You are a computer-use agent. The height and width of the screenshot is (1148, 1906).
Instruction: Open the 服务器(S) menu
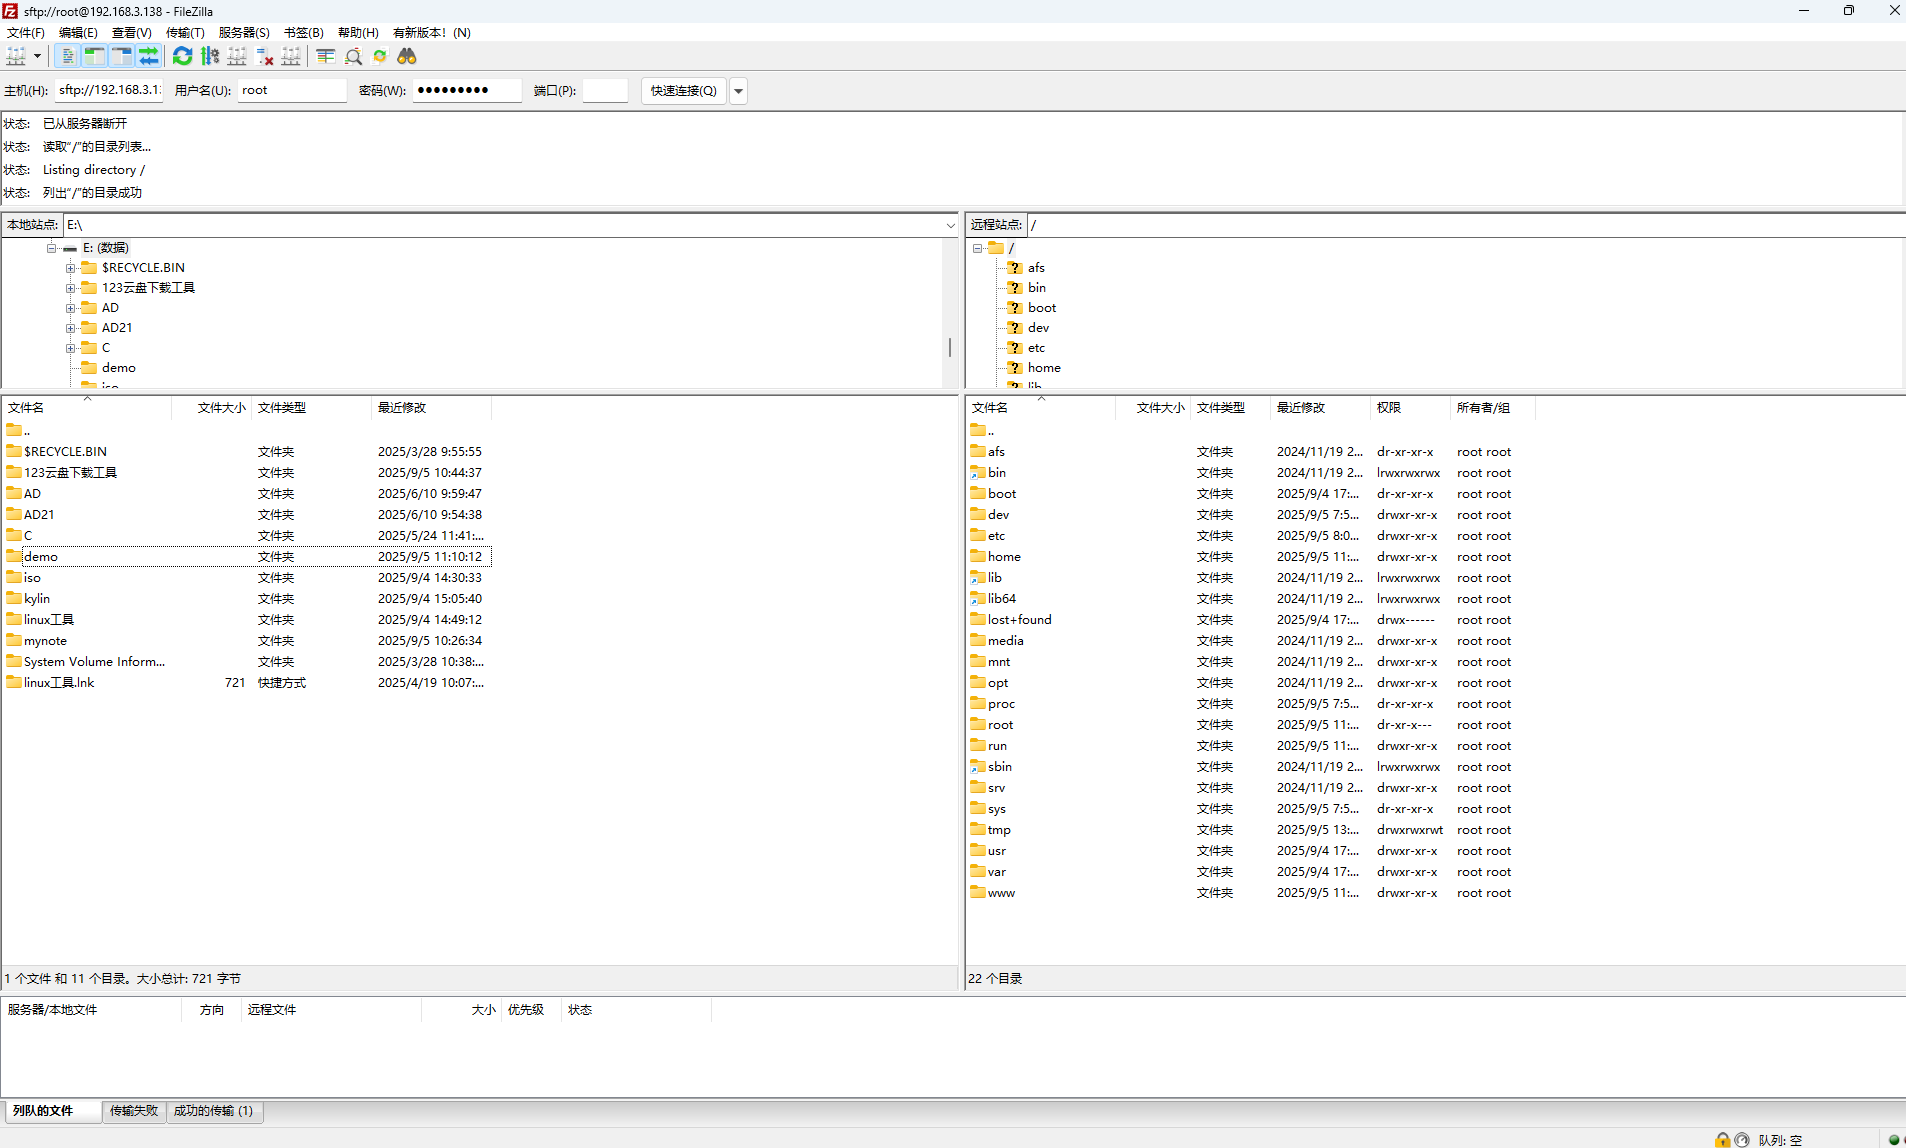[x=243, y=33]
